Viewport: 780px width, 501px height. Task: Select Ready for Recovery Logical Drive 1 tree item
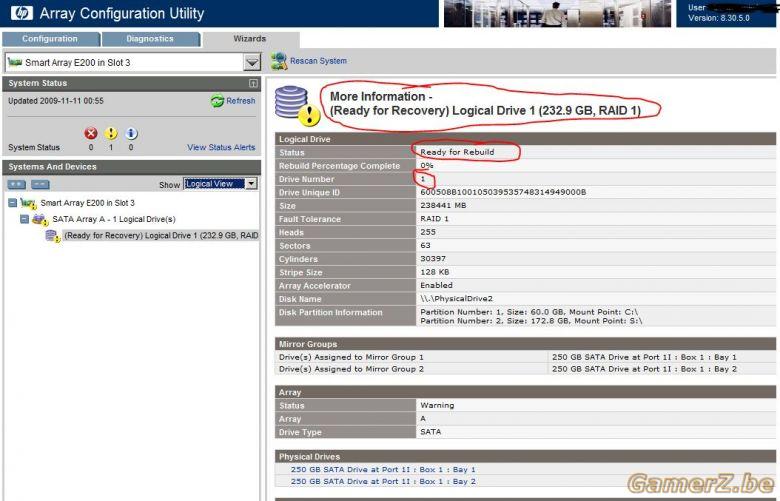point(161,235)
